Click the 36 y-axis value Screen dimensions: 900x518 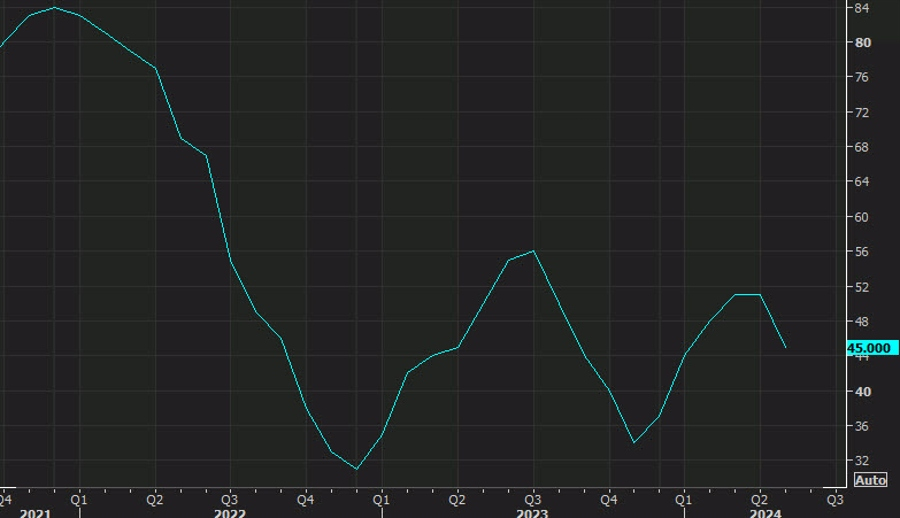click(862, 427)
